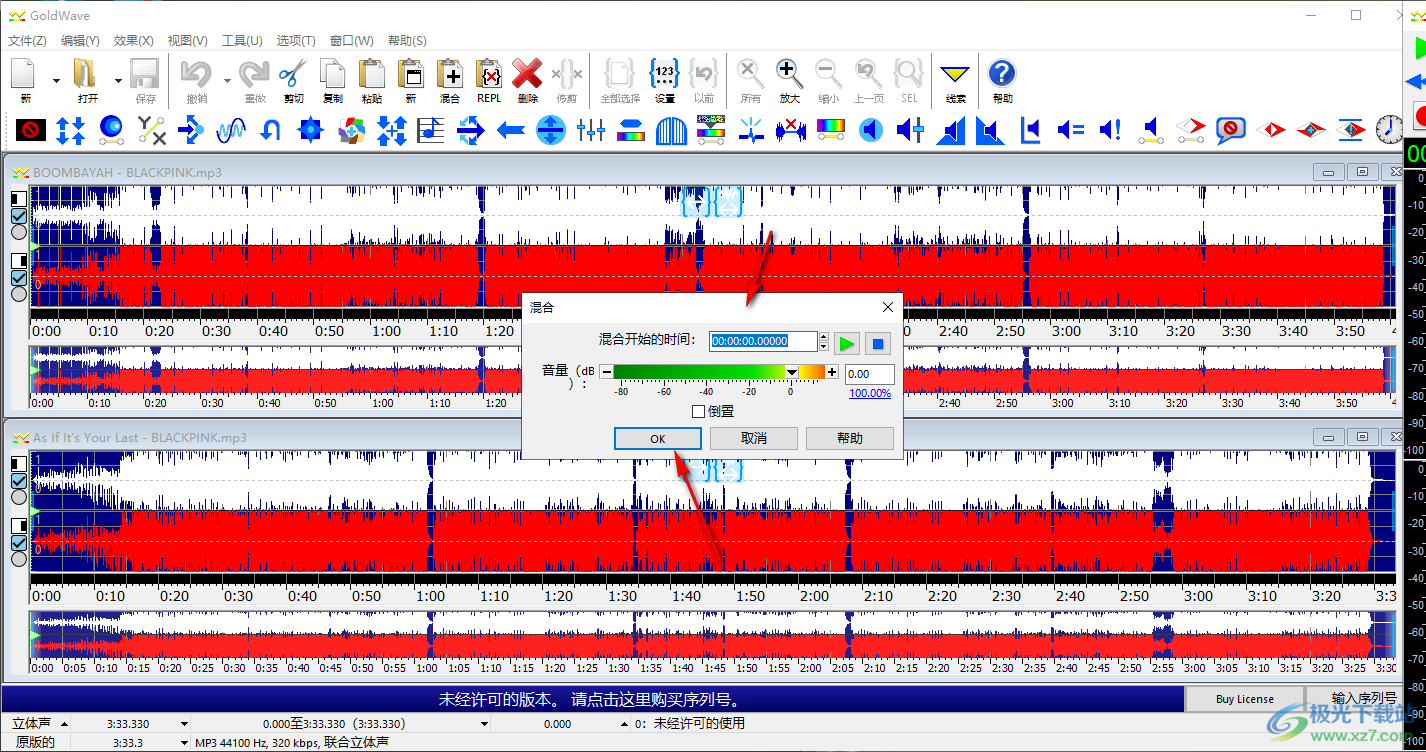The height and width of the screenshot is (752, 1426).
Task: Open the 工具(U) menu
Action: point(242,41)
